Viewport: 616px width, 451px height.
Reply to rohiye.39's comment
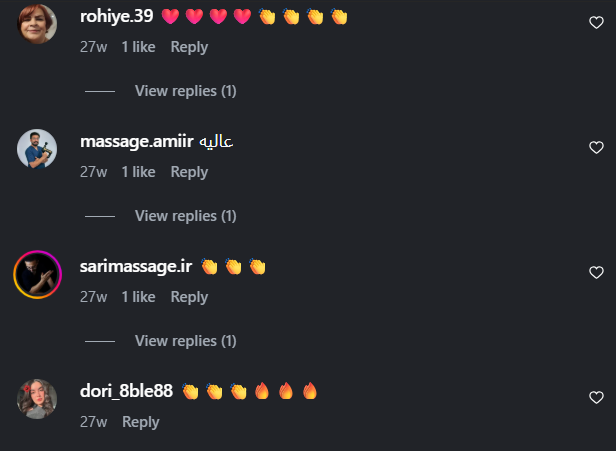coord(189,47)
